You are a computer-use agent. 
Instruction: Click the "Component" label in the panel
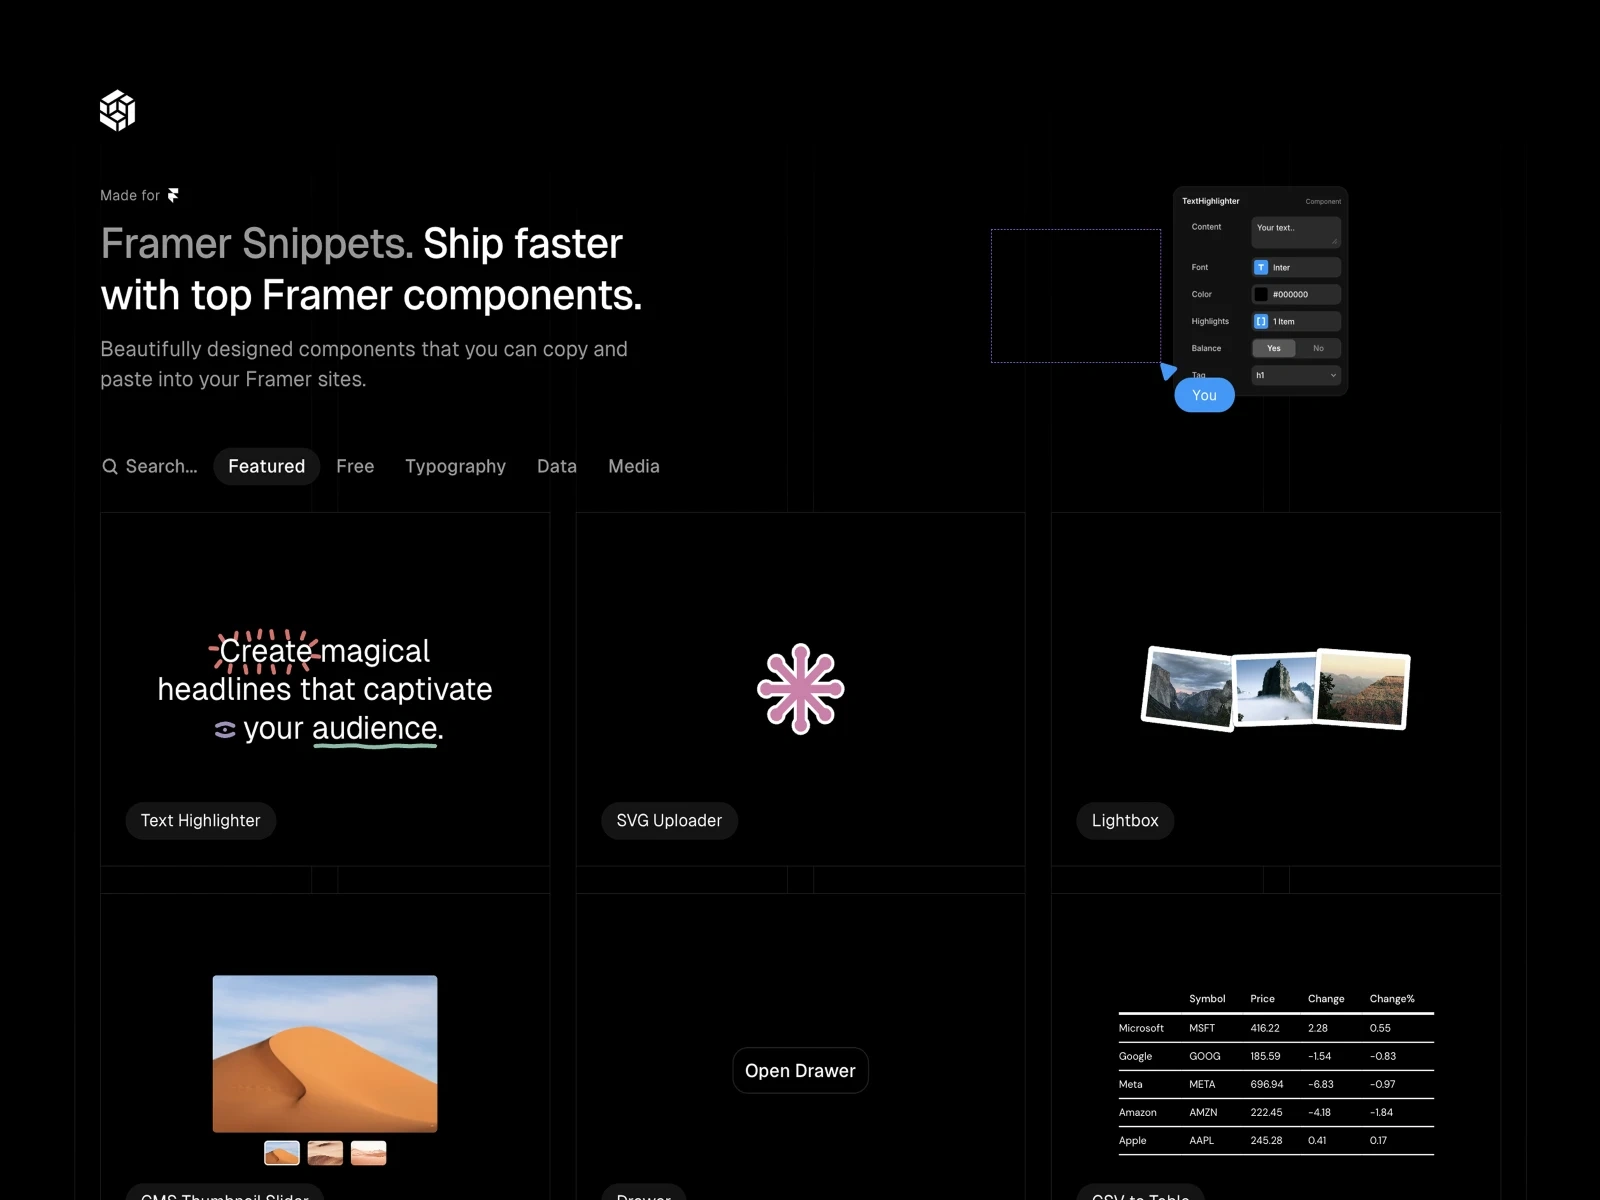click(1323, 201)
